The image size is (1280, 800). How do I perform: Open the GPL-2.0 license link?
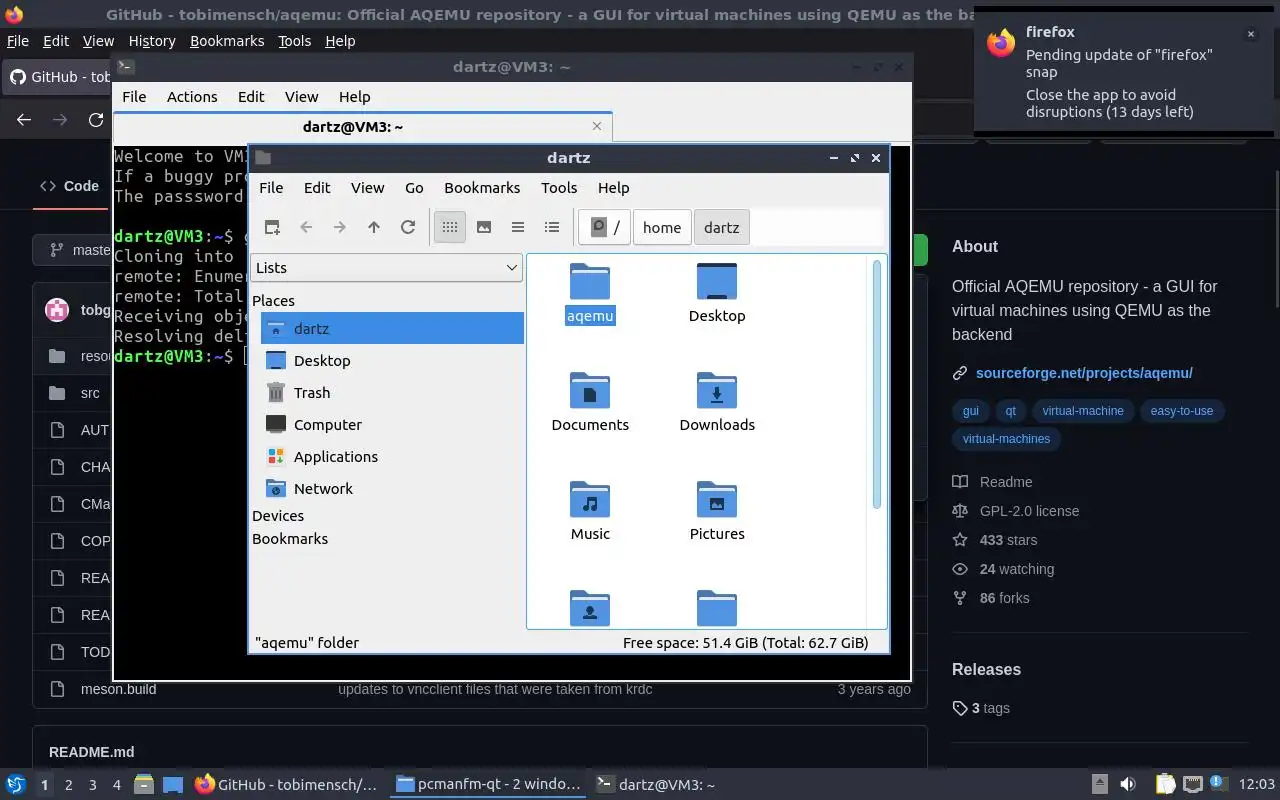pos(1029,511)
